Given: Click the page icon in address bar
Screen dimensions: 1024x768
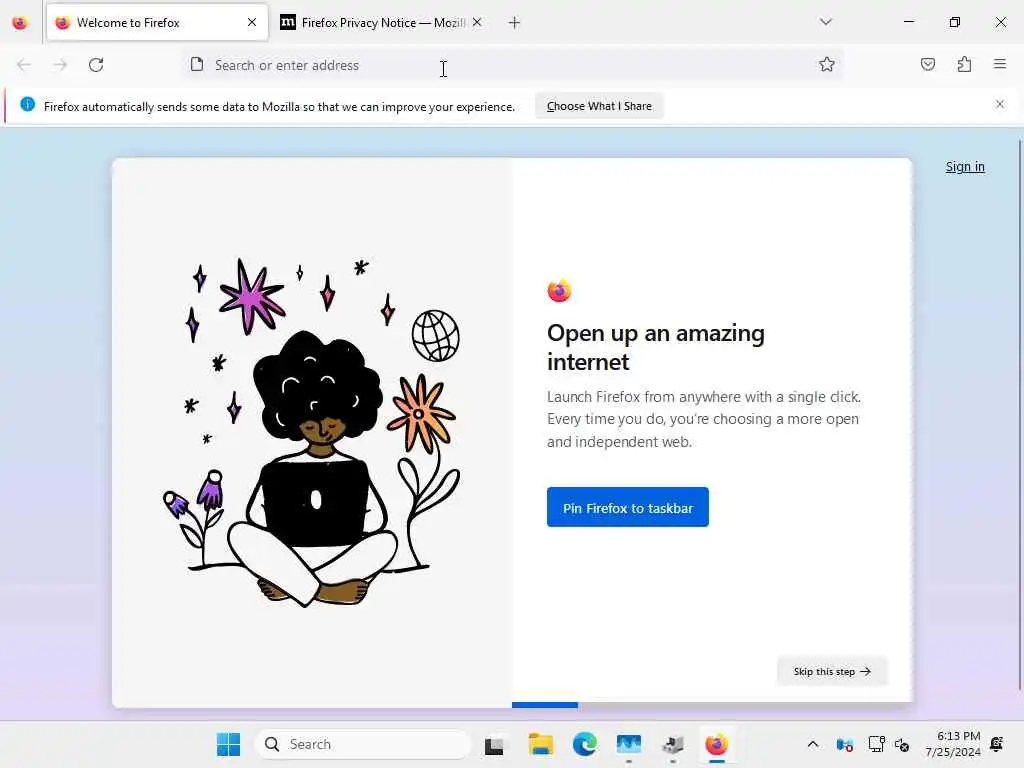Looking at the screenshot, I should click(x=197, y=65).
